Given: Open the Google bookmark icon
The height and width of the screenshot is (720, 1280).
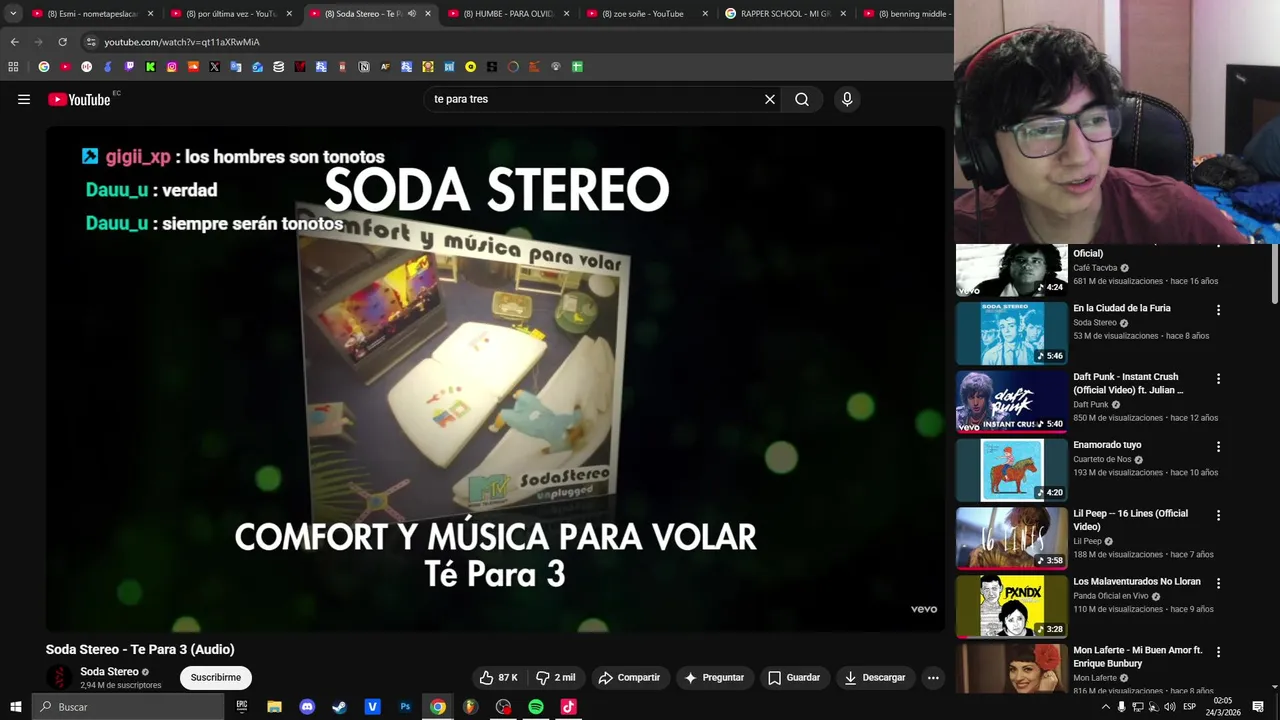Looking at the screenshot, I should tap(44, 67).
